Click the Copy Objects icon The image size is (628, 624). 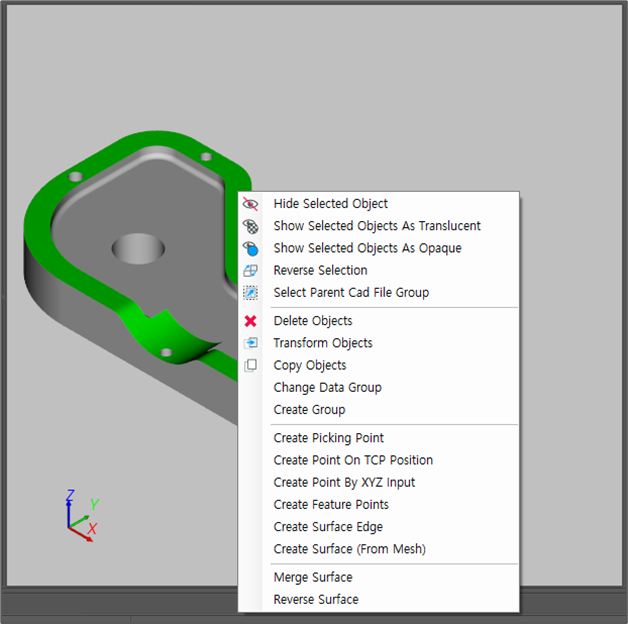(251, 365)
